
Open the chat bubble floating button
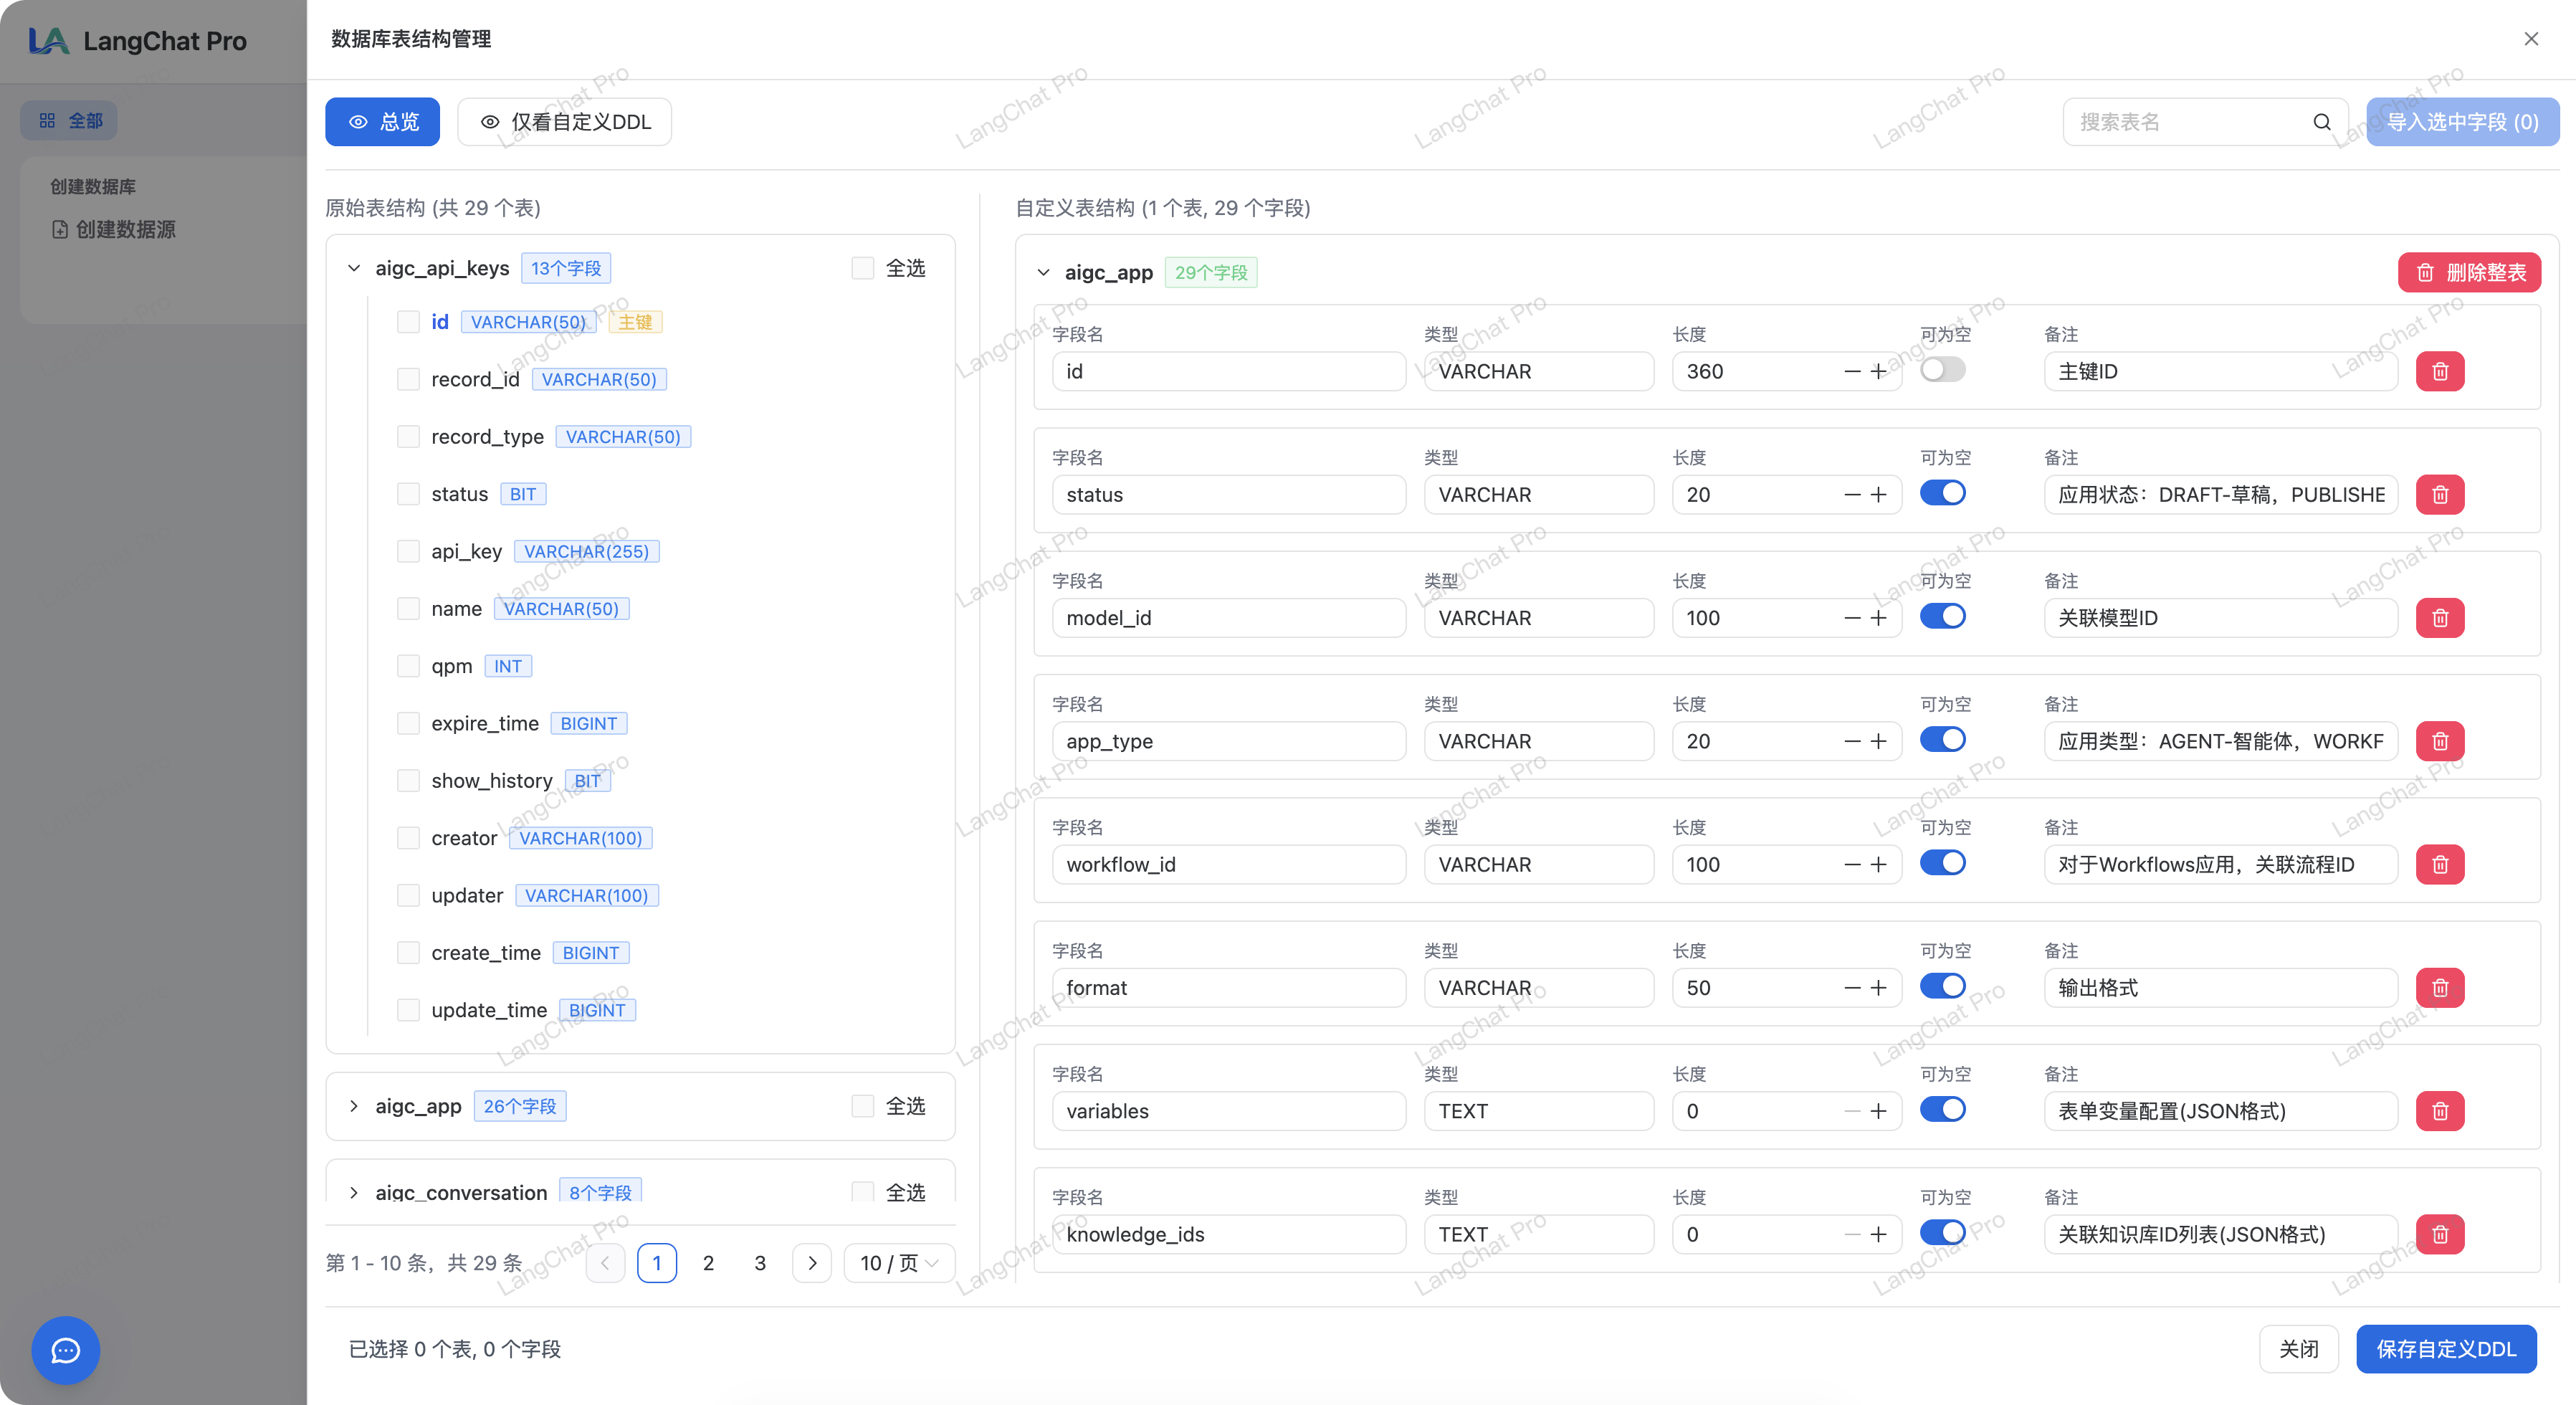coord(66,1350)
